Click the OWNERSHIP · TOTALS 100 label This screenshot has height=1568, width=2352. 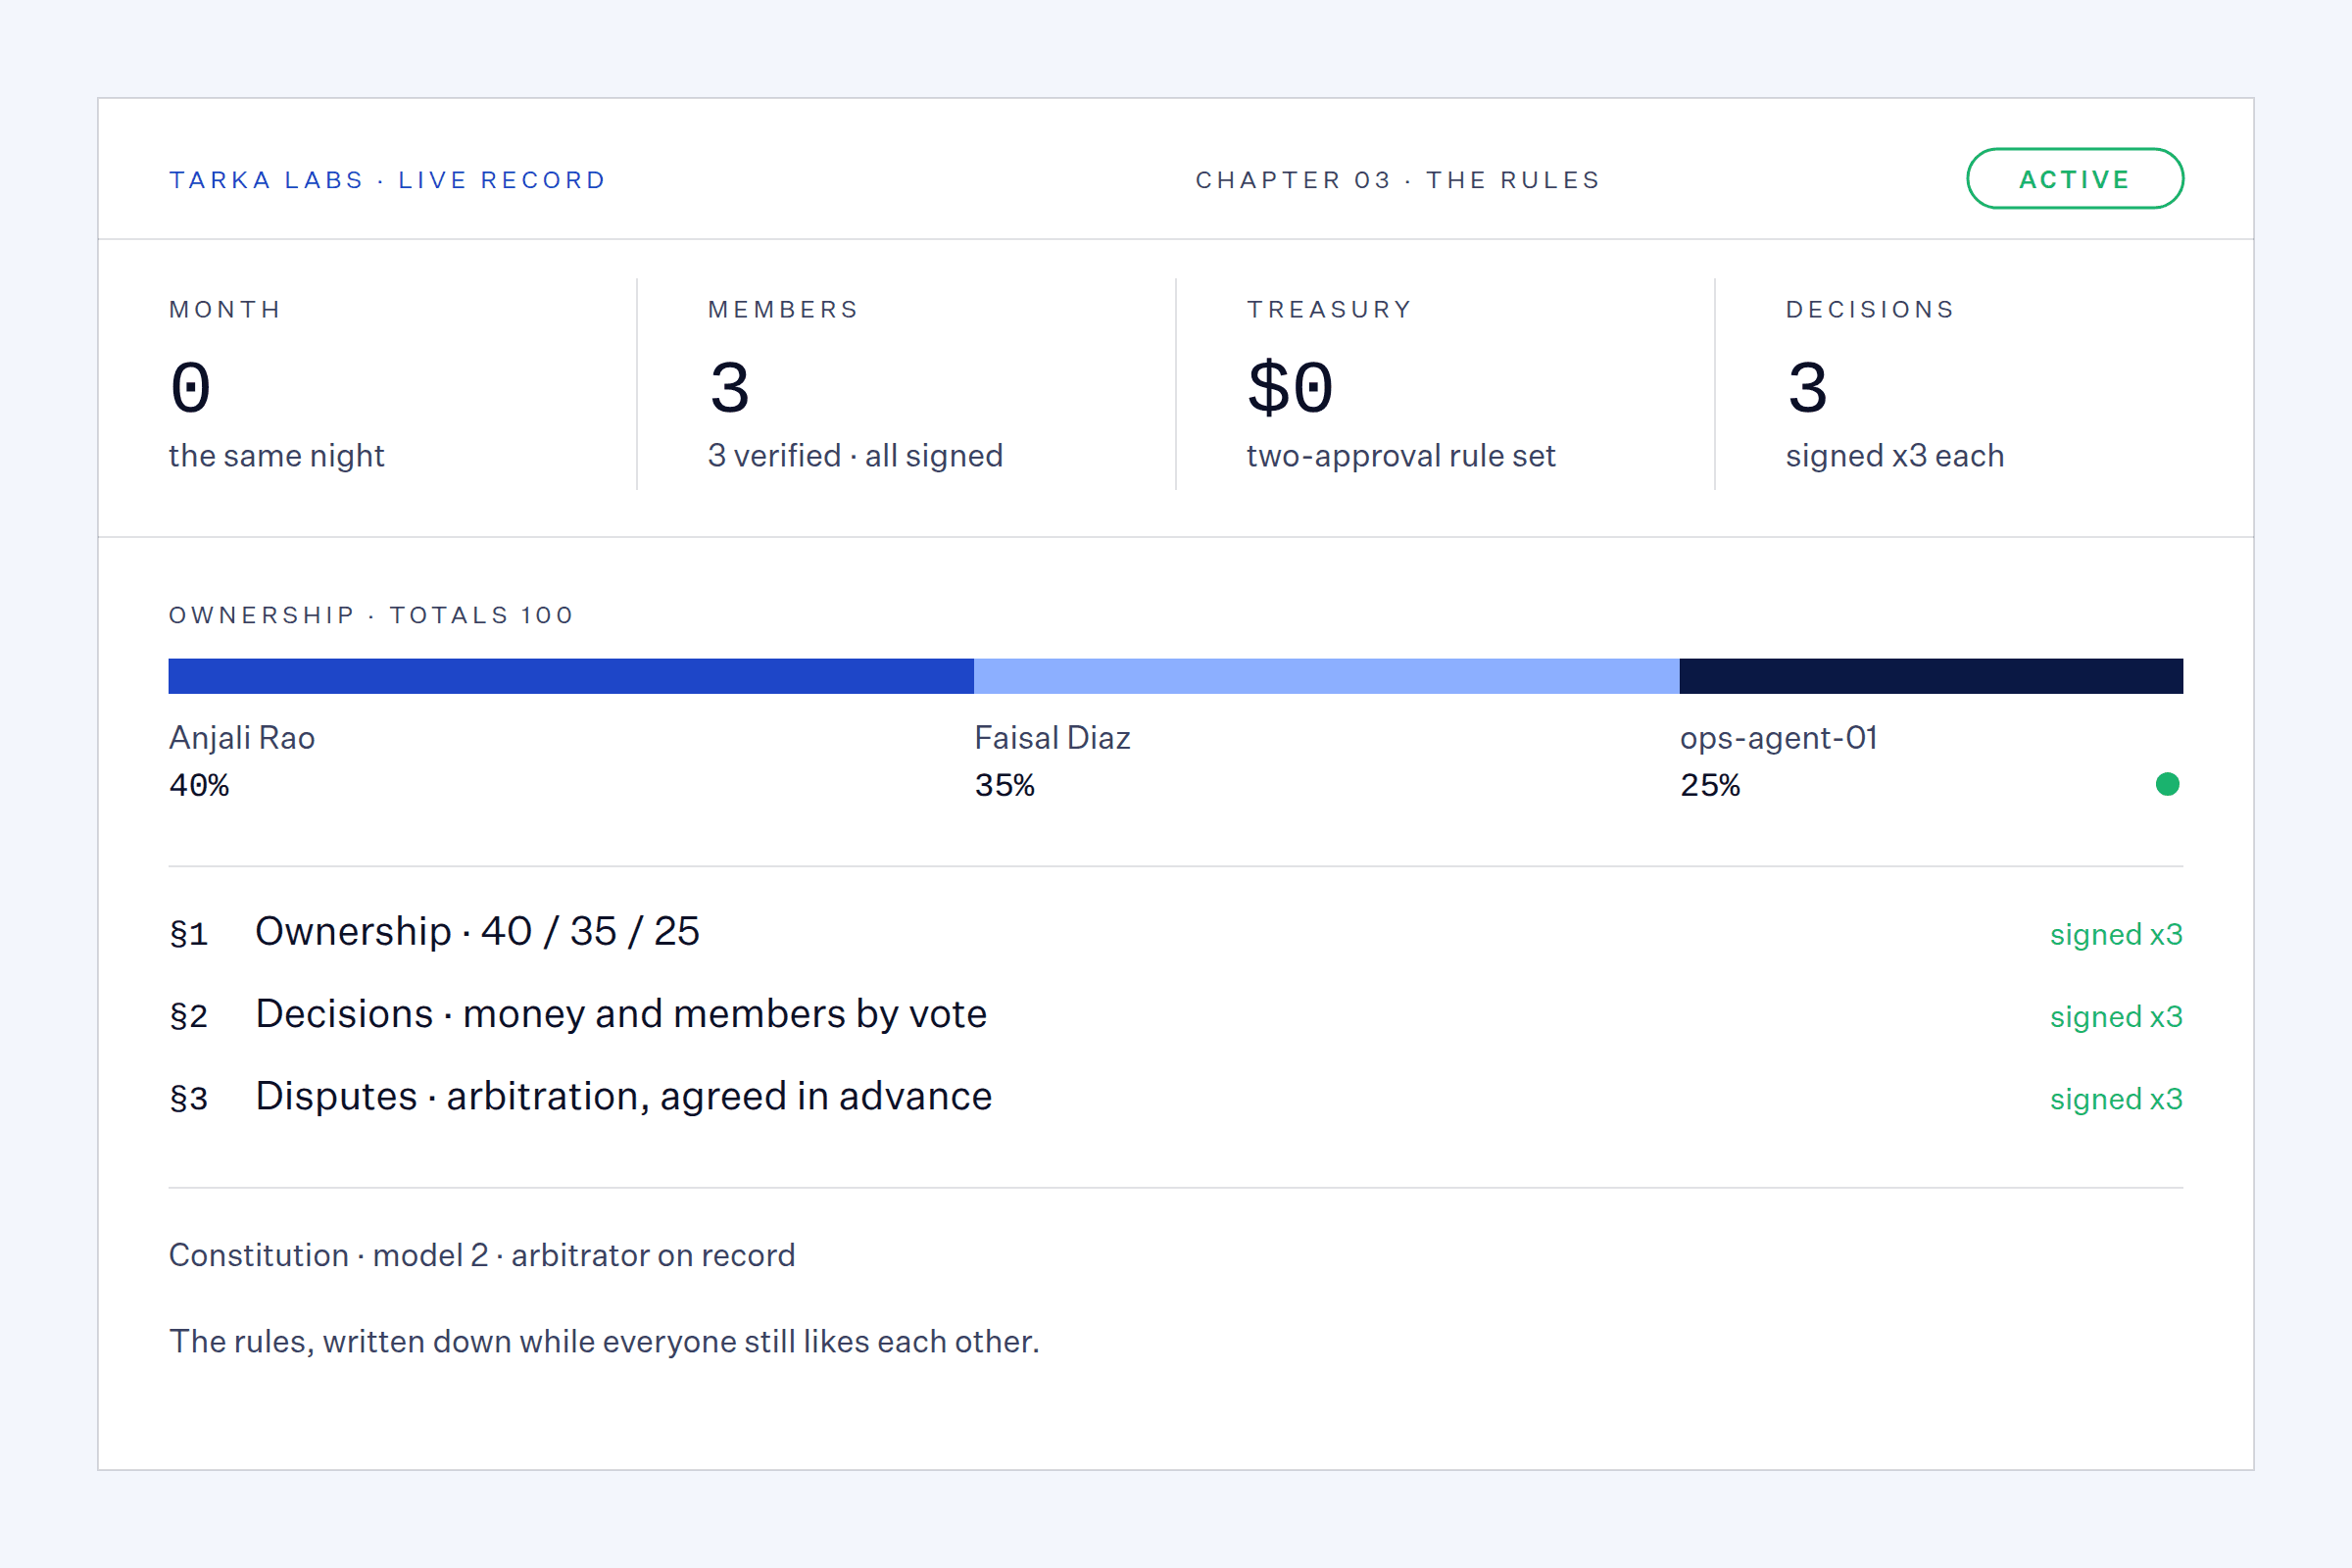tap(371, 615)
